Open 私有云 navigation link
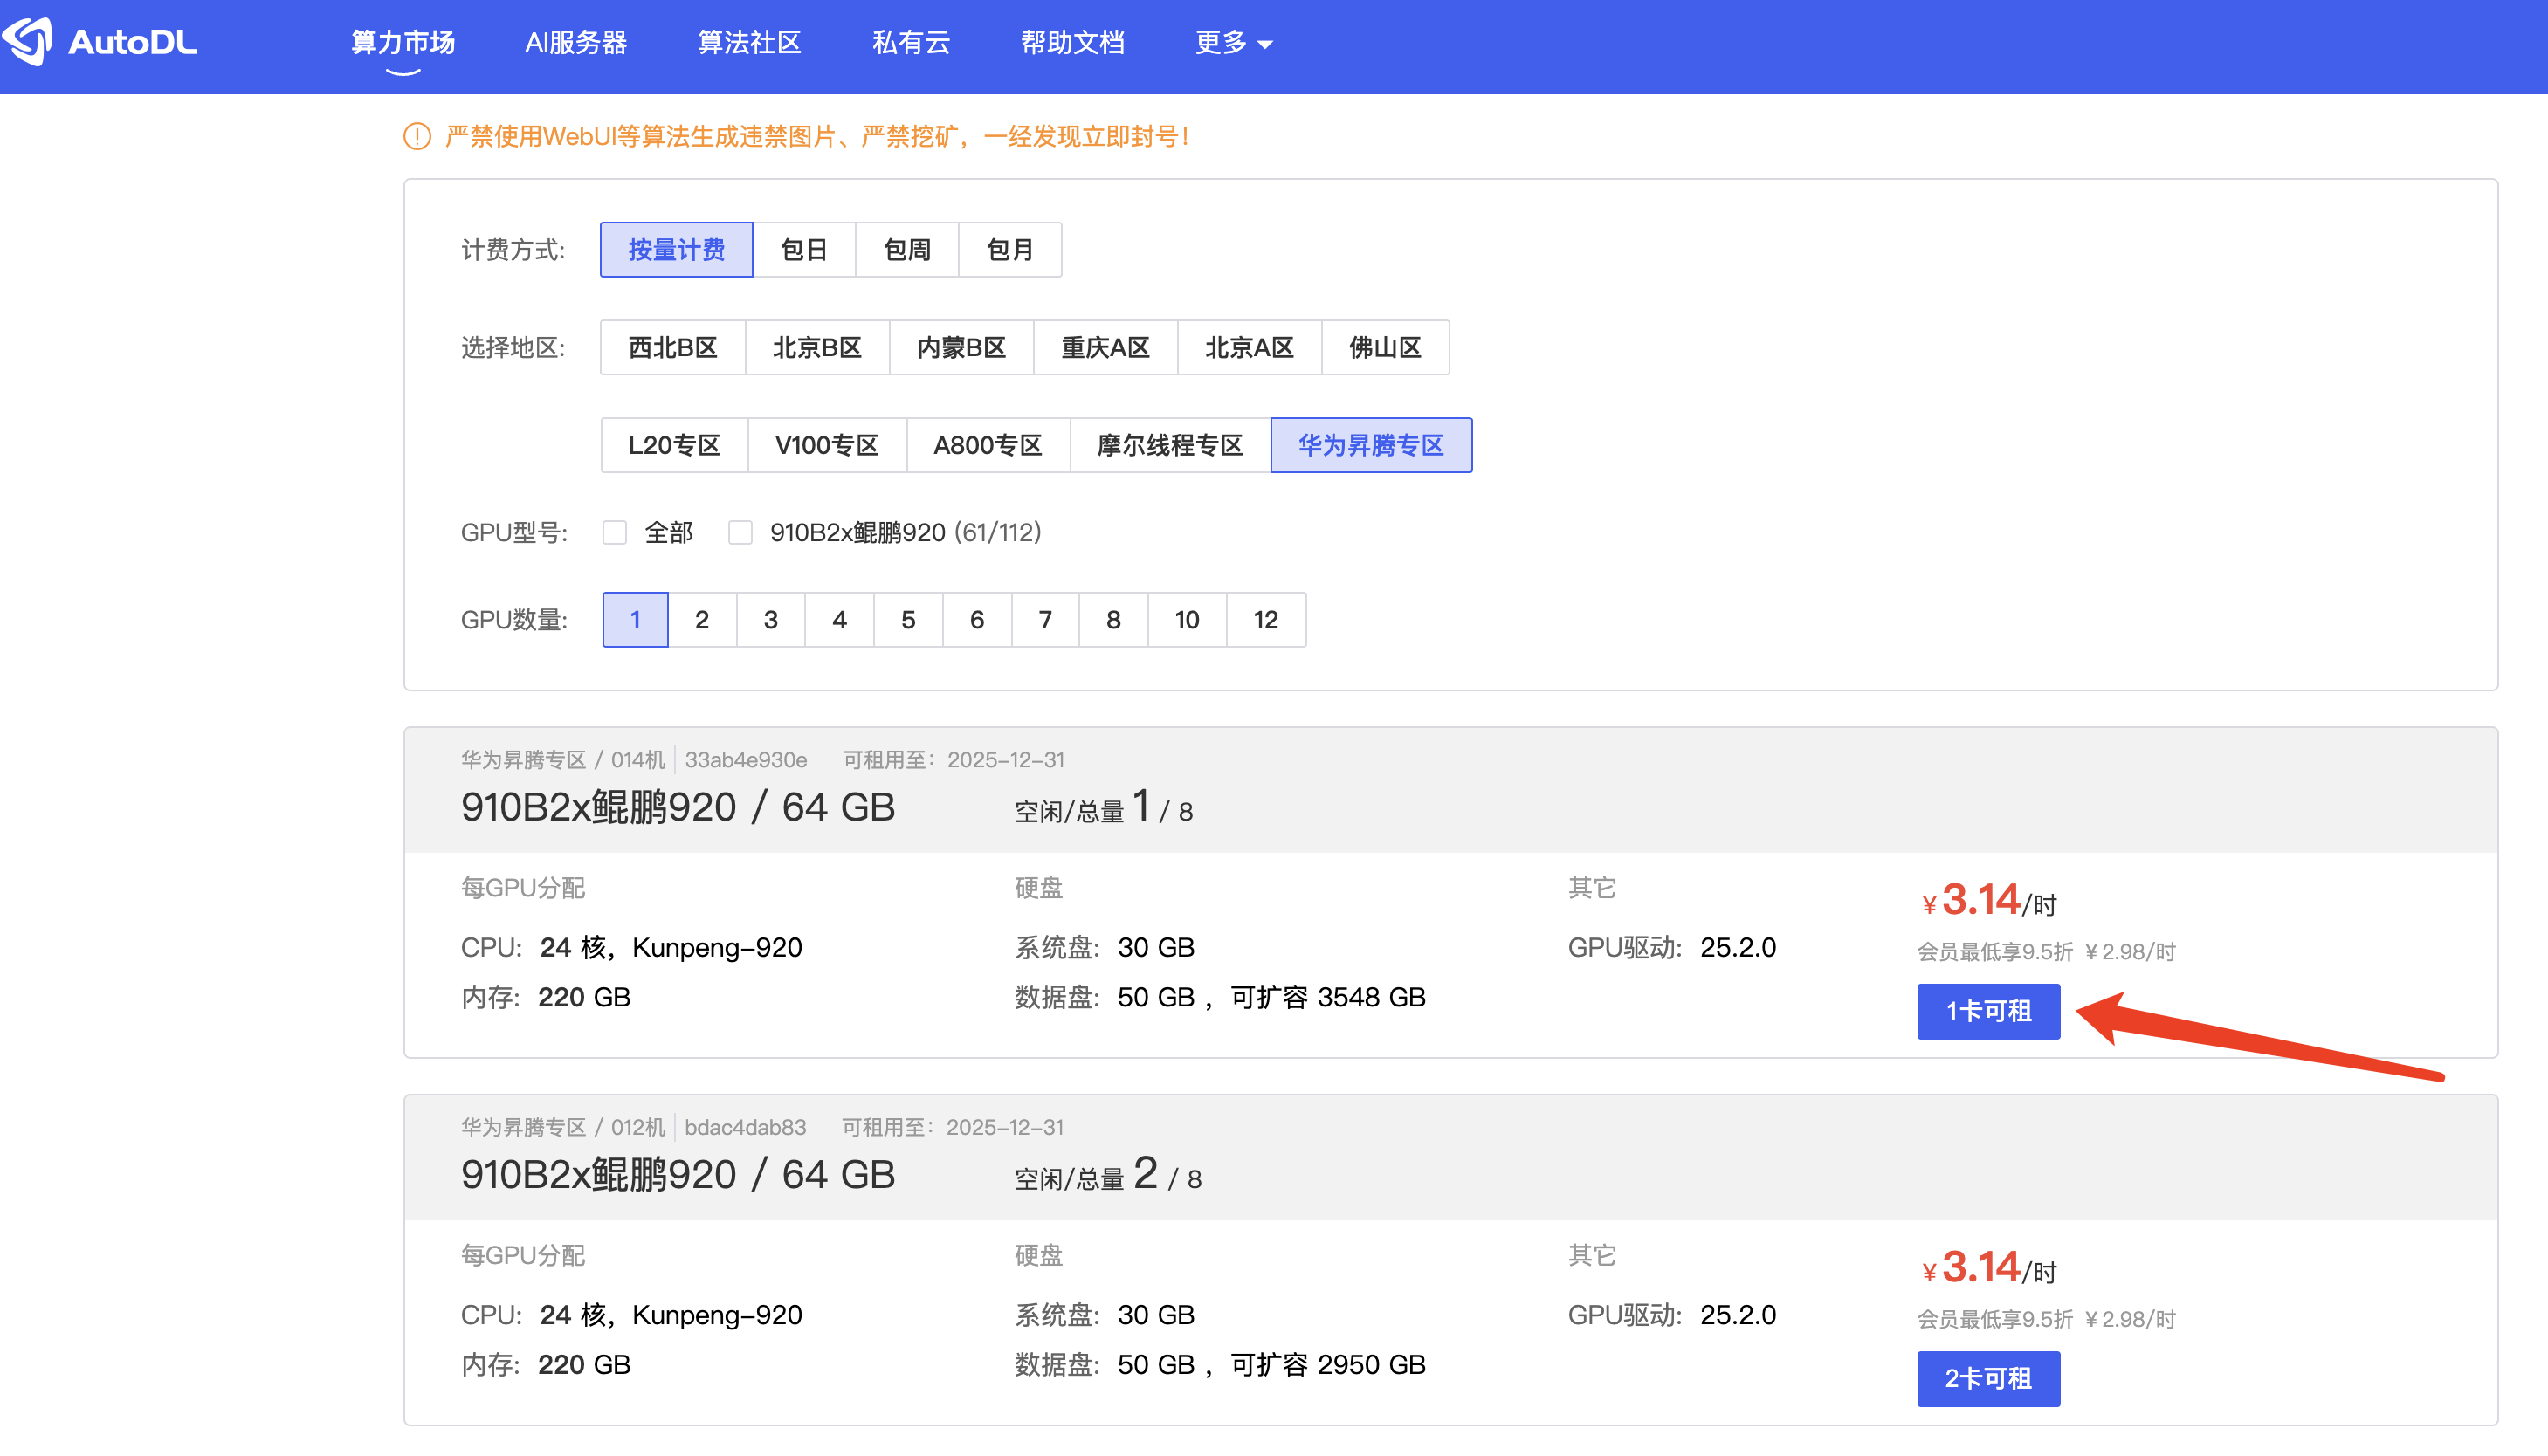This screenshot has height=1456, width=2548. [x=910, y=43]
